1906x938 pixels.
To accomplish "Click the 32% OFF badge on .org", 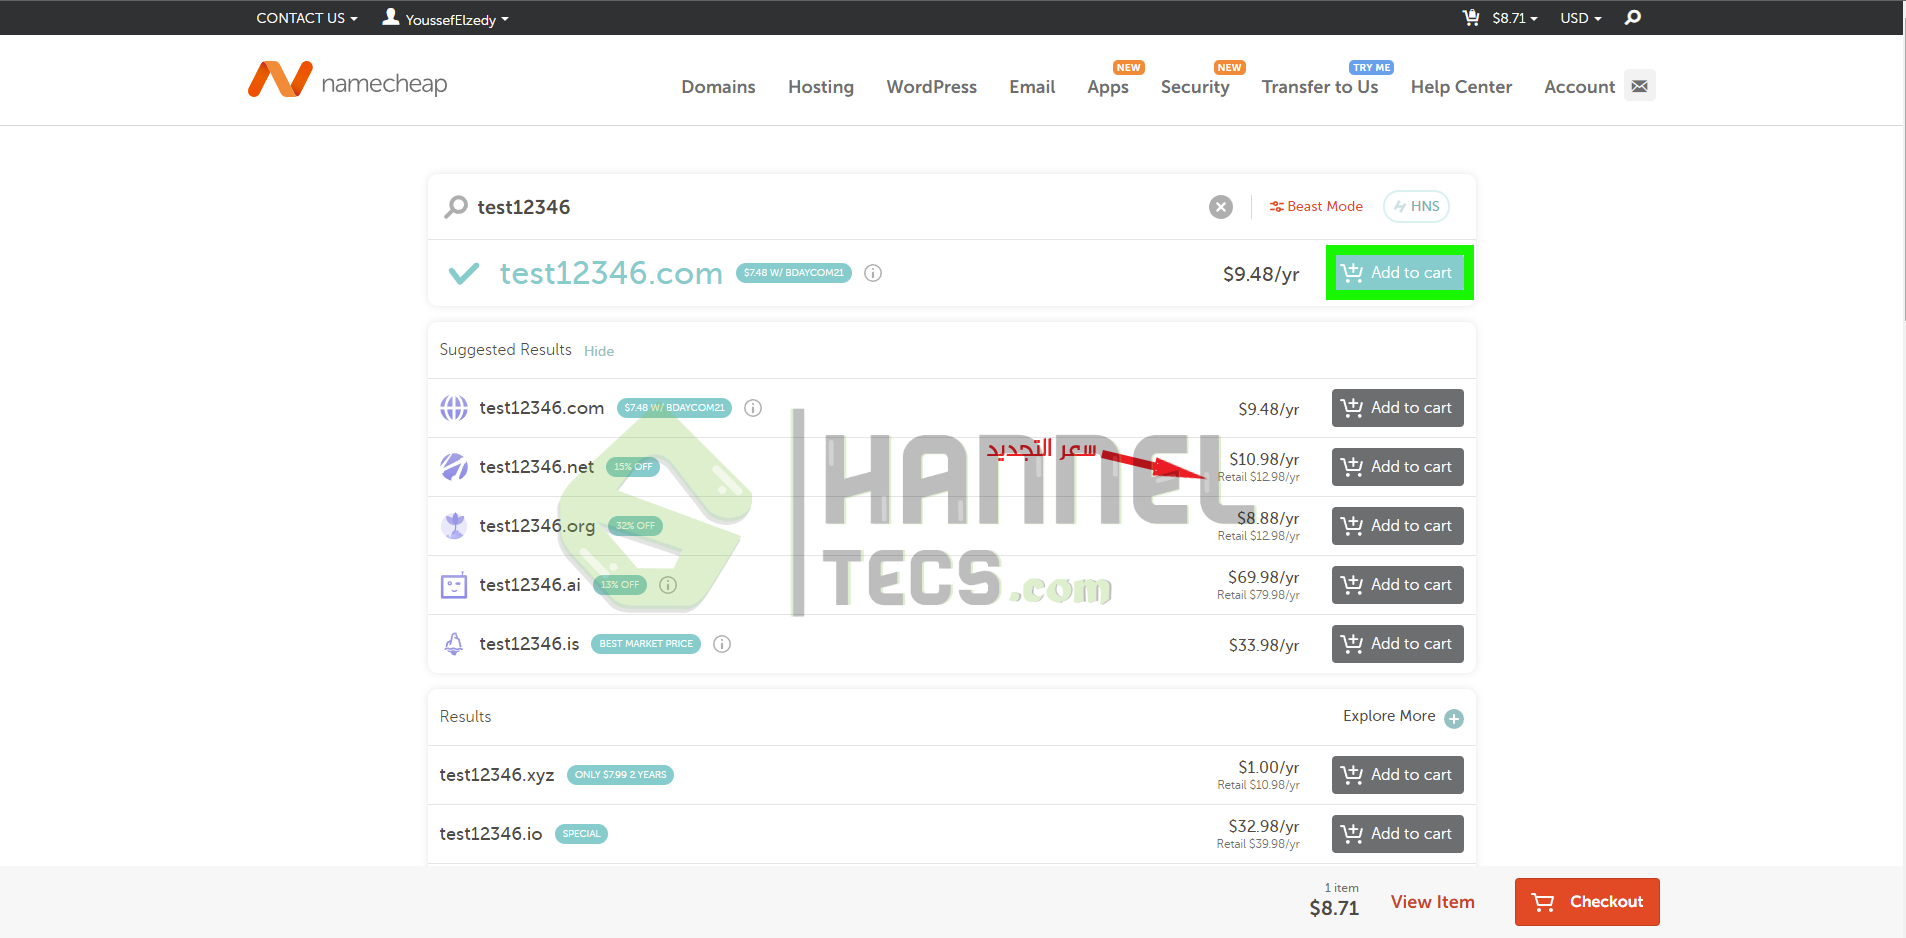I will (635, 526).
